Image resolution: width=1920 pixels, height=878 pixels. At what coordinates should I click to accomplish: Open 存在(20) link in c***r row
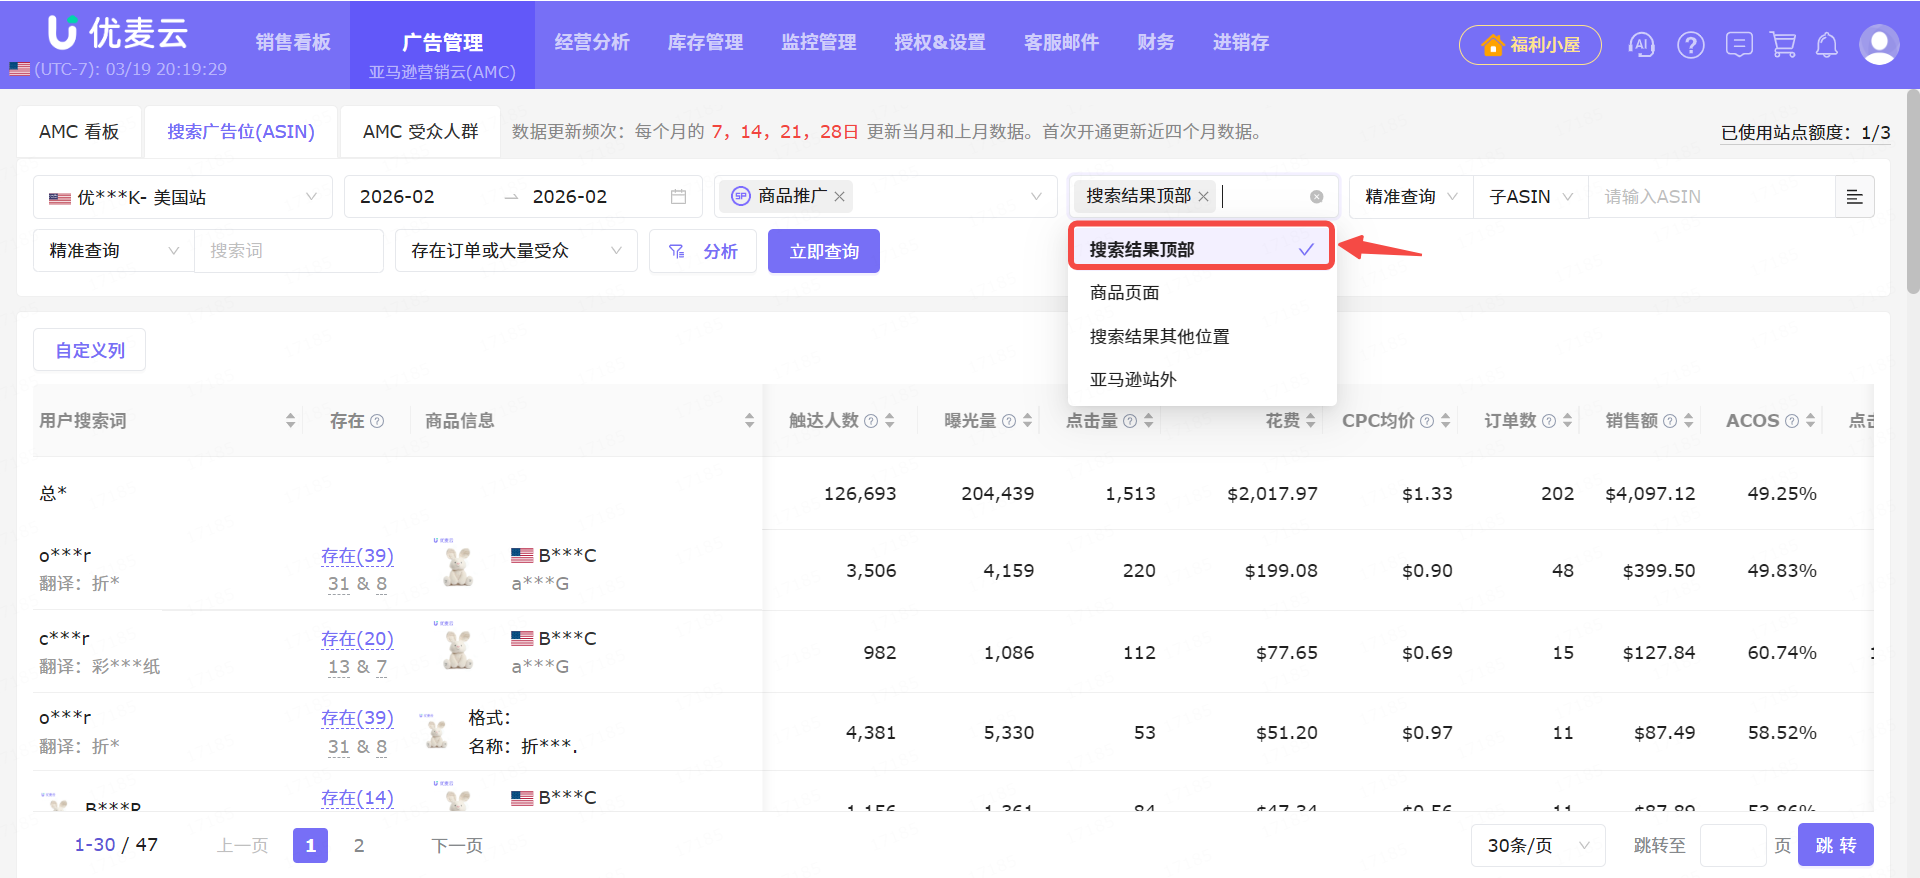[x=357, y=638]
